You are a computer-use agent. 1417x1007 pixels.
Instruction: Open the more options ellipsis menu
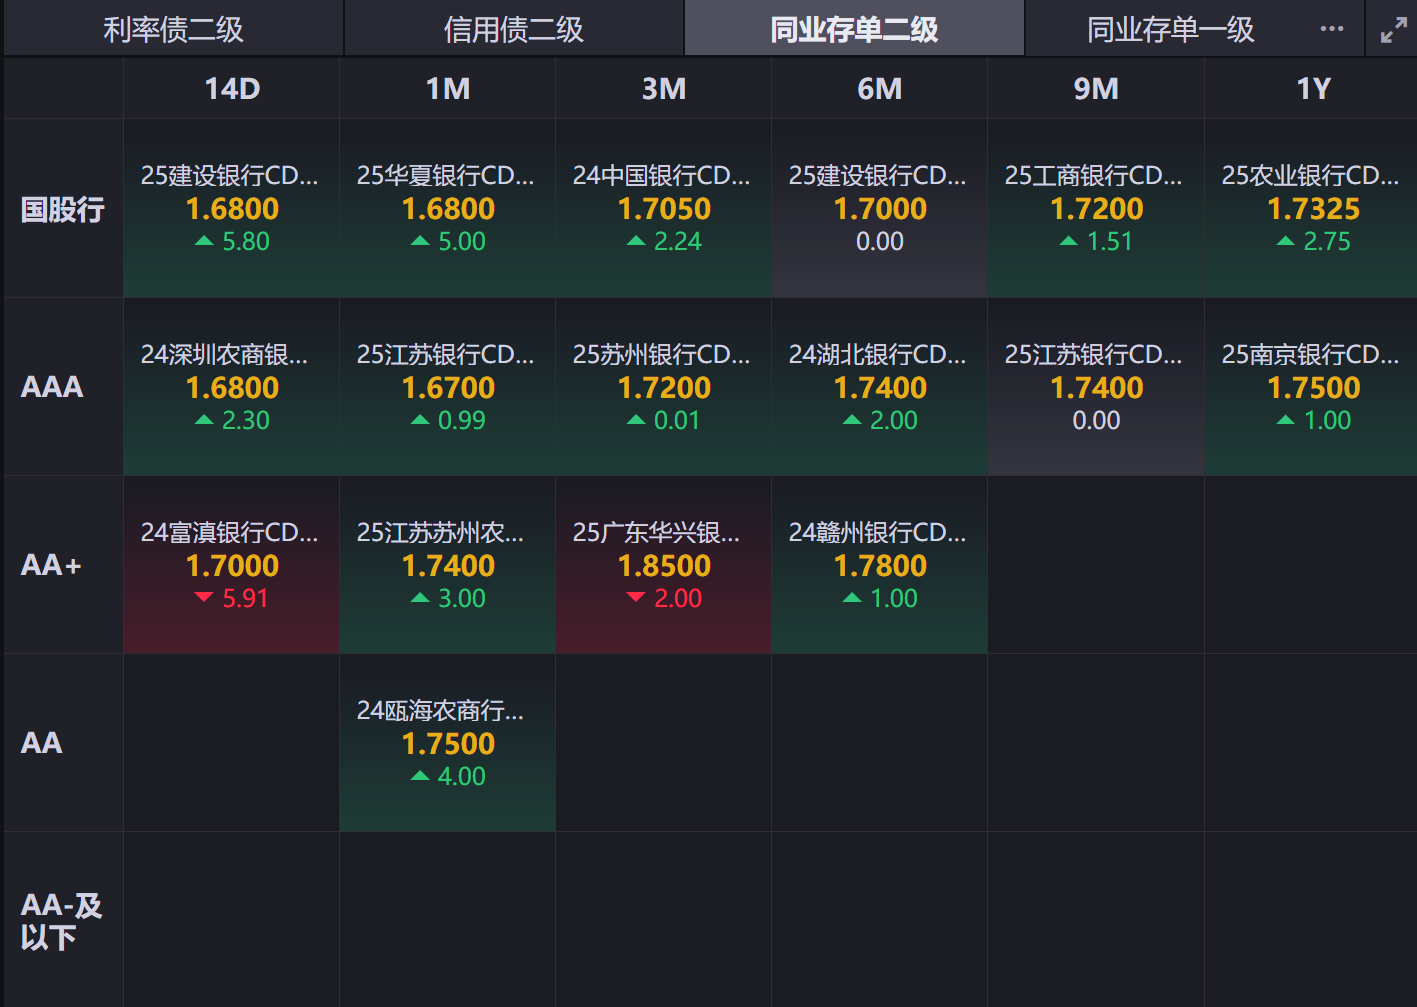pos(1332,29)
